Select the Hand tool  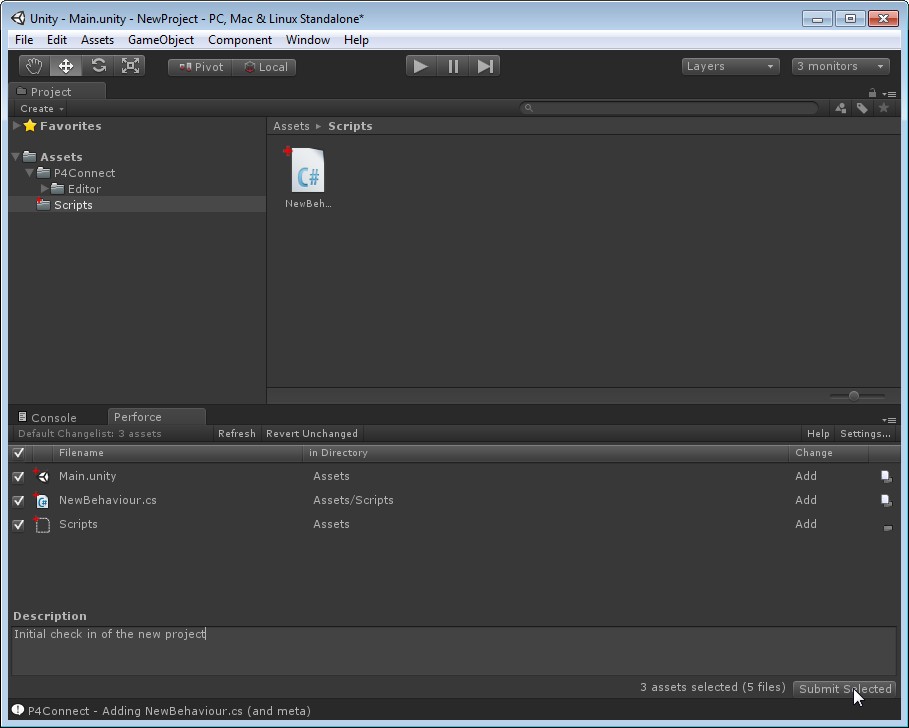(34, 66)
